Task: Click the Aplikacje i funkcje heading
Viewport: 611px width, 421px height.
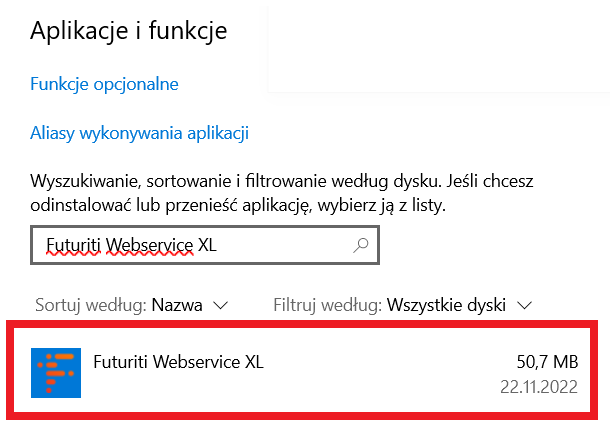Action: 129,31
